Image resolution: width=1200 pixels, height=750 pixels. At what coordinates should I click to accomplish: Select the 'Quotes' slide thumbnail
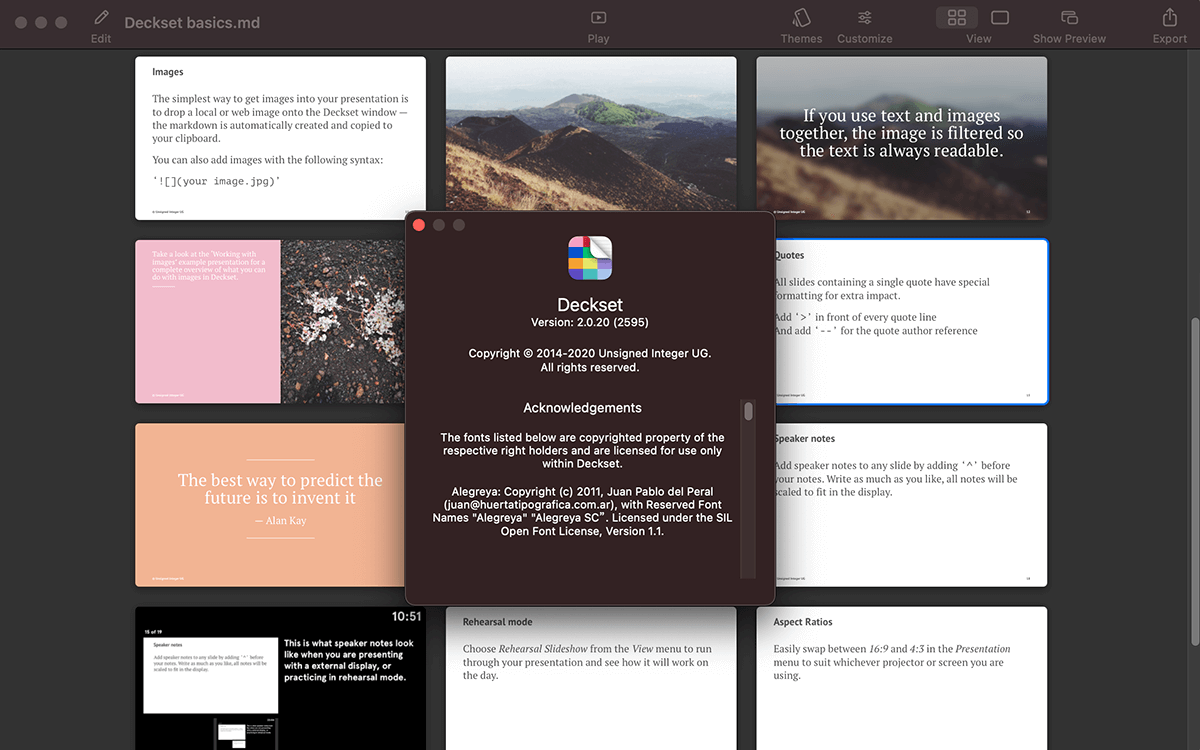(x=912, y=321)
